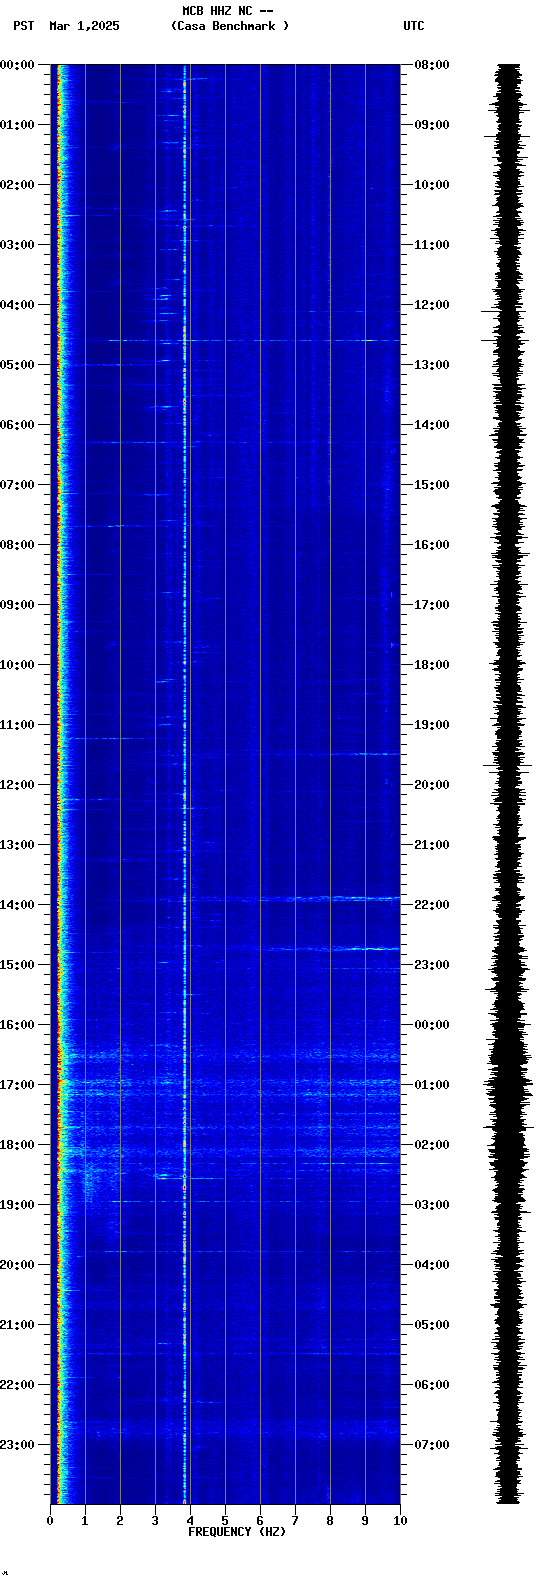Click frequency axis tick label '3'

tap(155, 1521)
